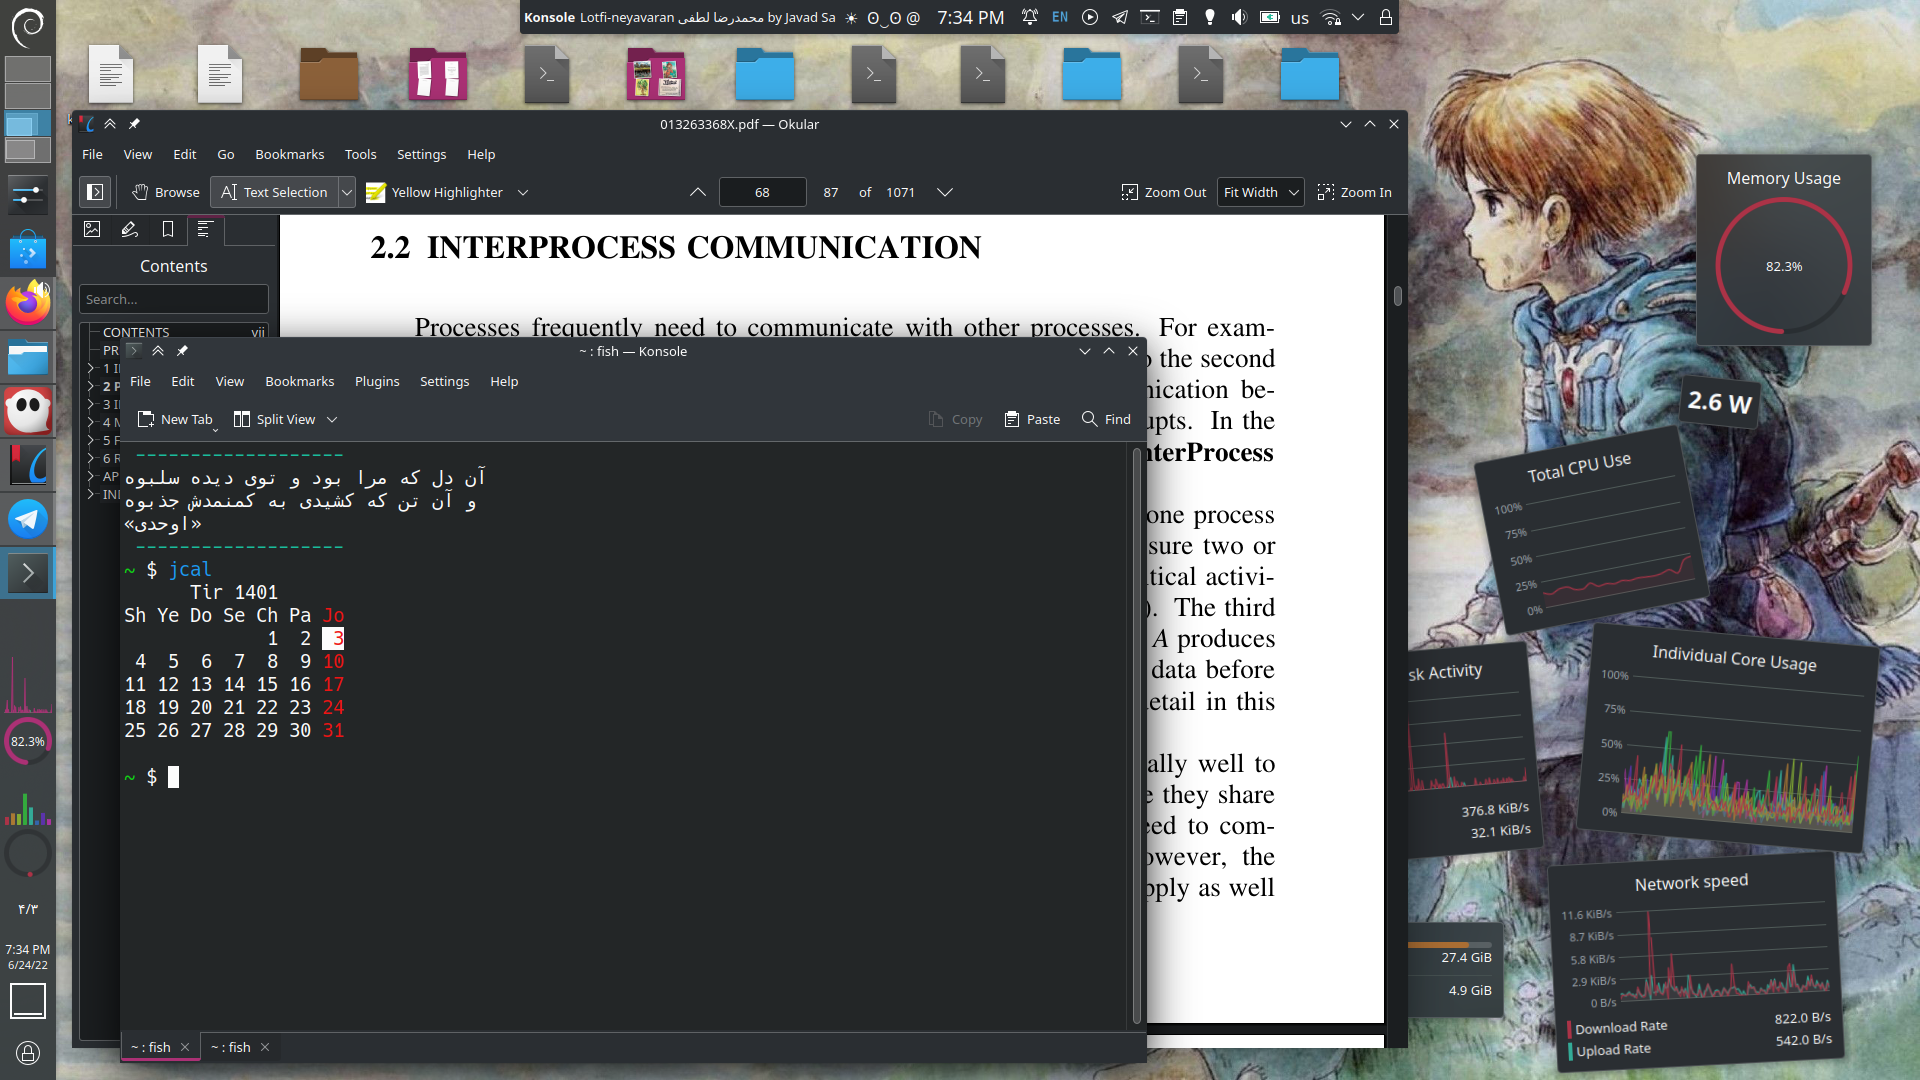The height and width of the screenshot is (1080, 1920).
Task: Open the Annotations sidebar panel icon
Action: point(130,230)
